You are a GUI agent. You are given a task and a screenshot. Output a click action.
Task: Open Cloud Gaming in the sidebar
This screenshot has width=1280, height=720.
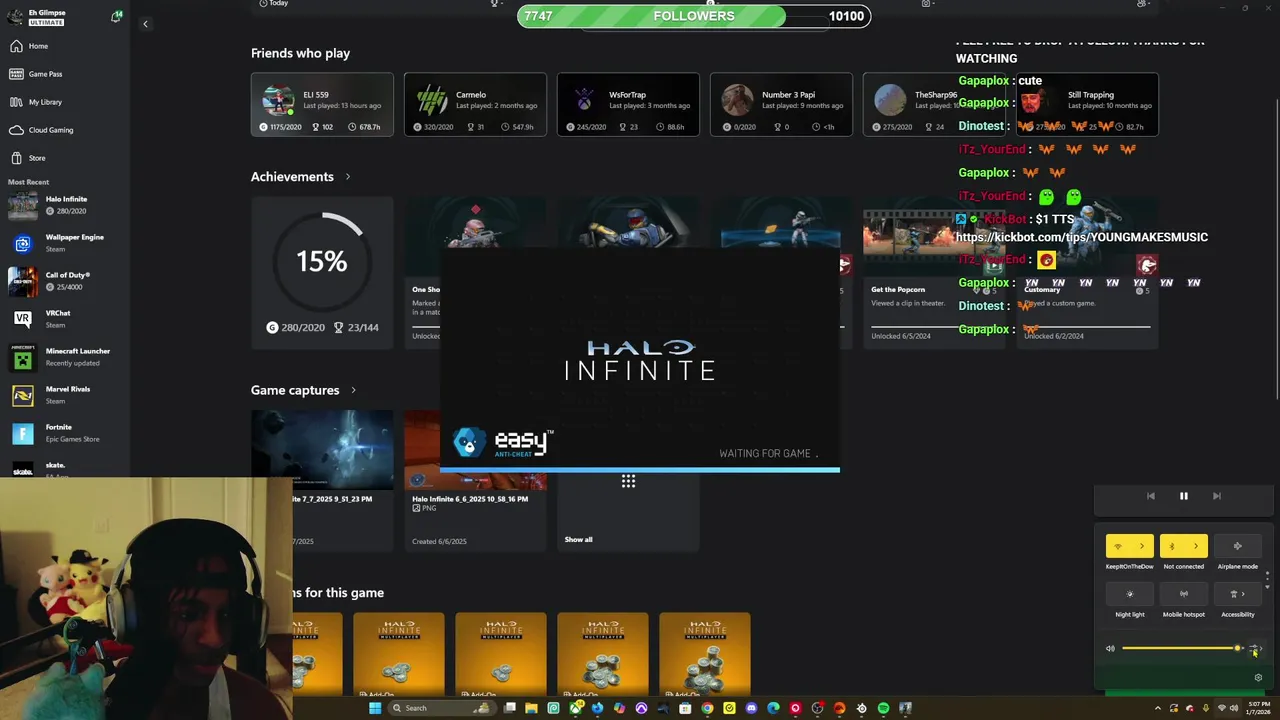(x=65, y=130)
